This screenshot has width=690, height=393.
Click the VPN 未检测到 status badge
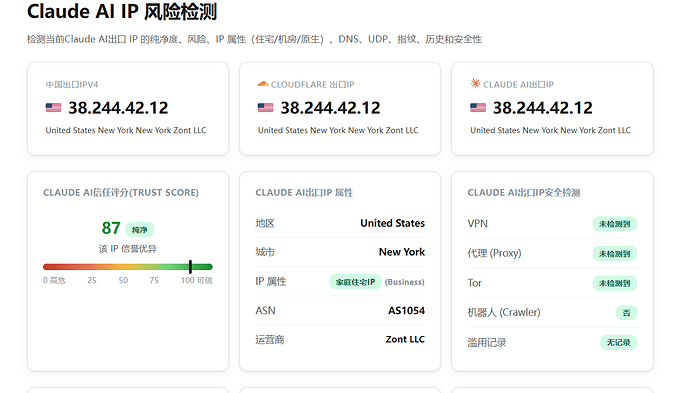tap(615, 224)
